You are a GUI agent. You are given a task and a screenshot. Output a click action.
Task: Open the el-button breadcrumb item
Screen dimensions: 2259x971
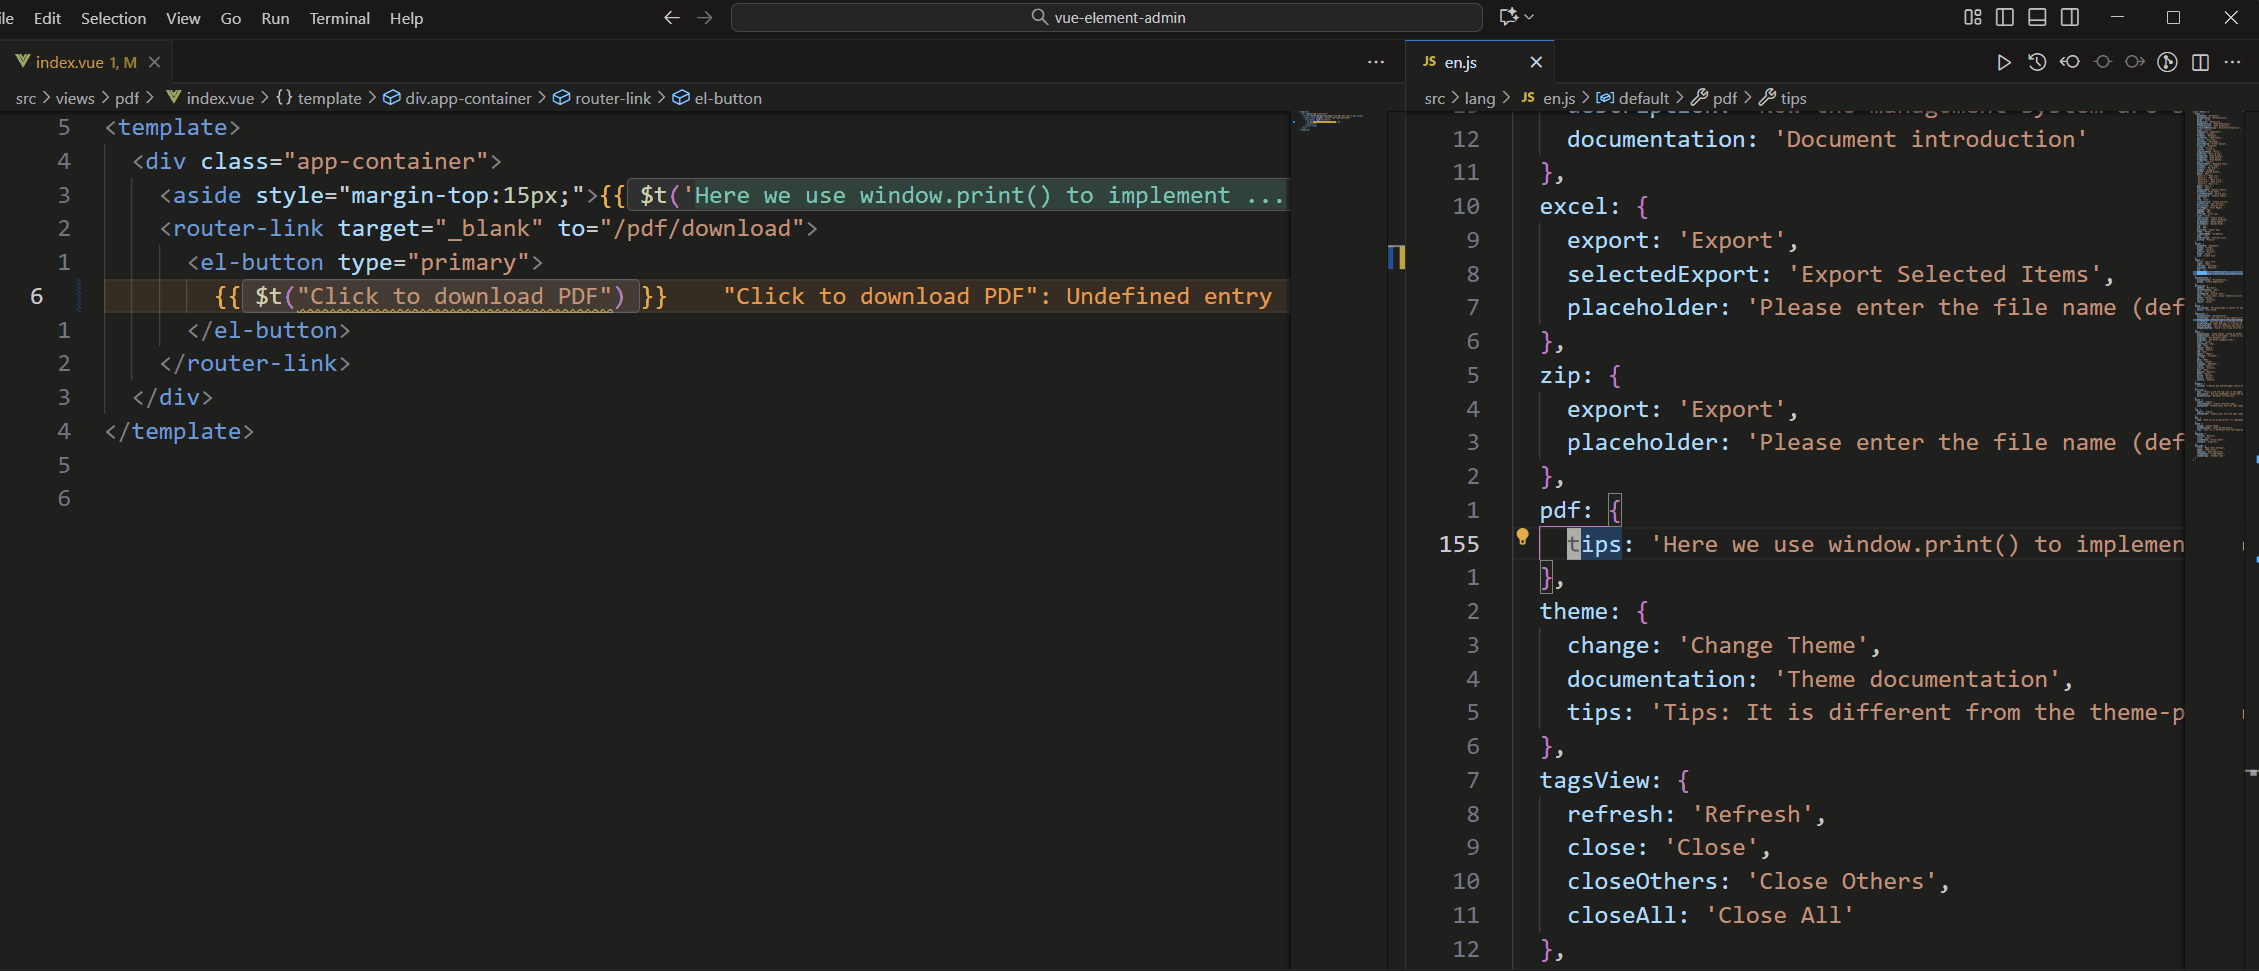[726, 98]
